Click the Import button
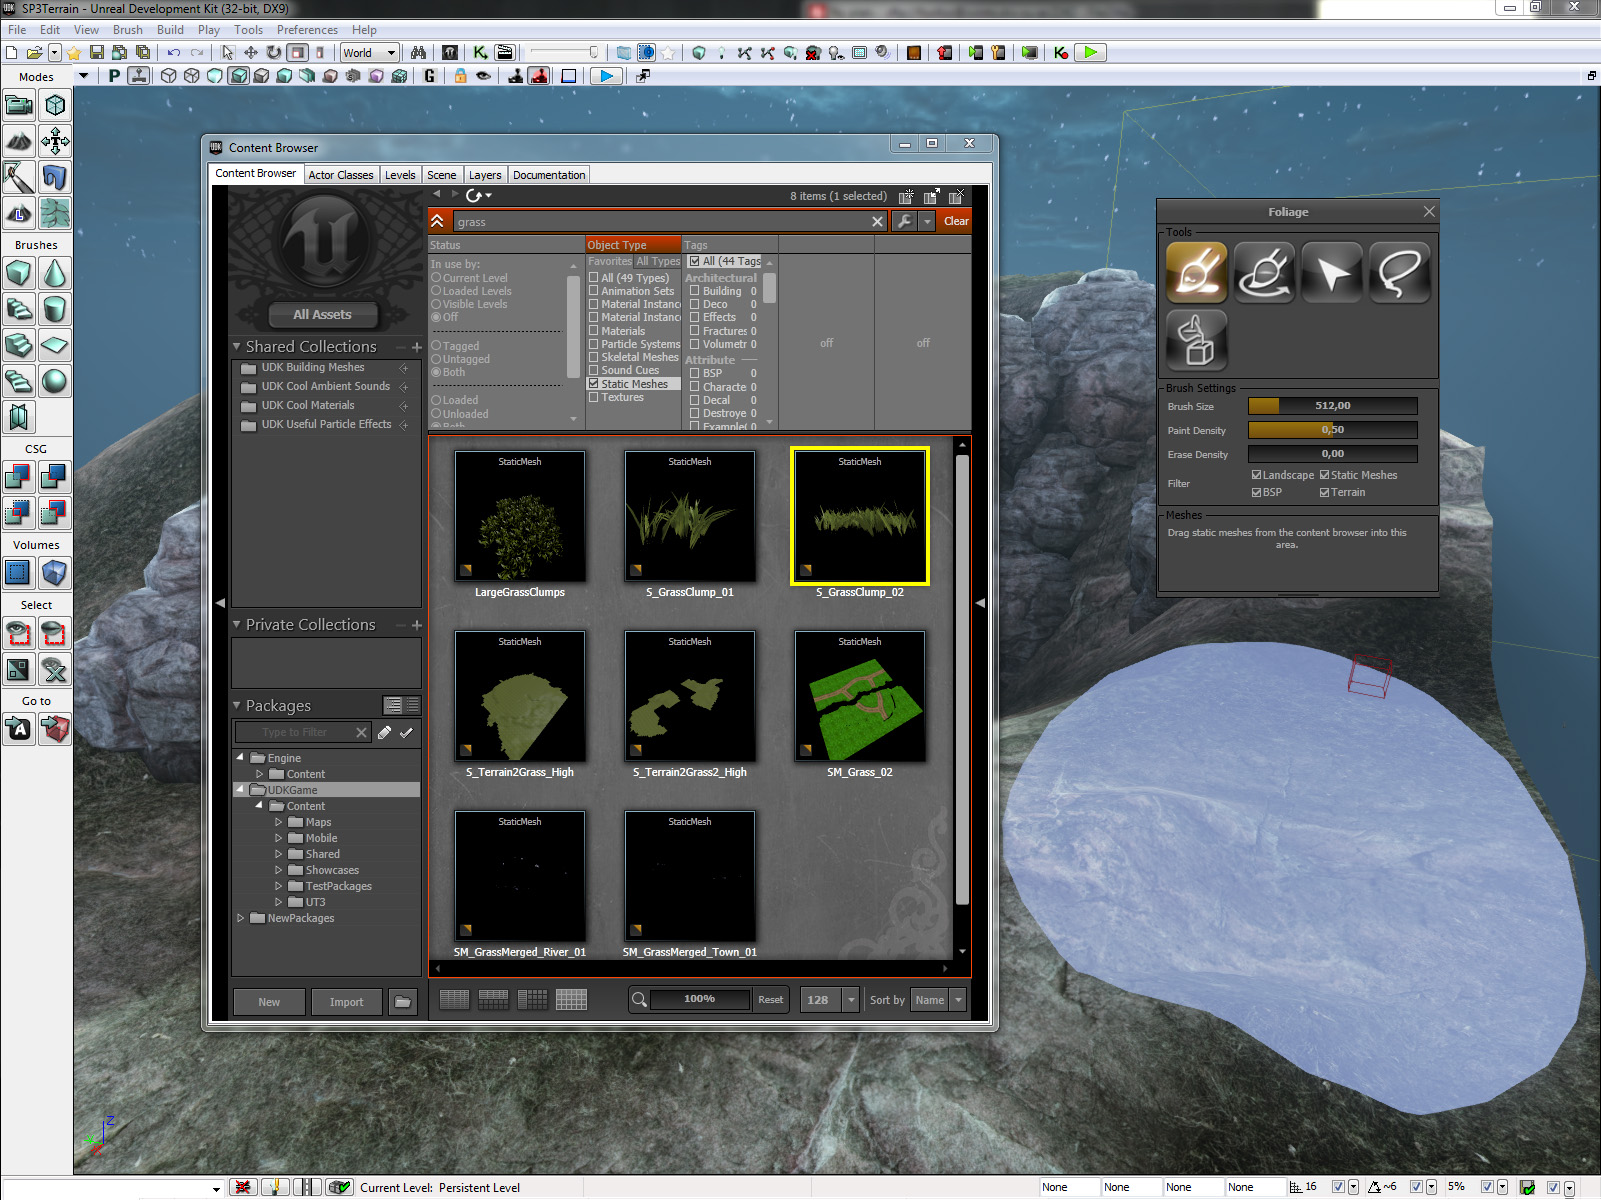The image size is (1601, 1200). click(346, 1002)
